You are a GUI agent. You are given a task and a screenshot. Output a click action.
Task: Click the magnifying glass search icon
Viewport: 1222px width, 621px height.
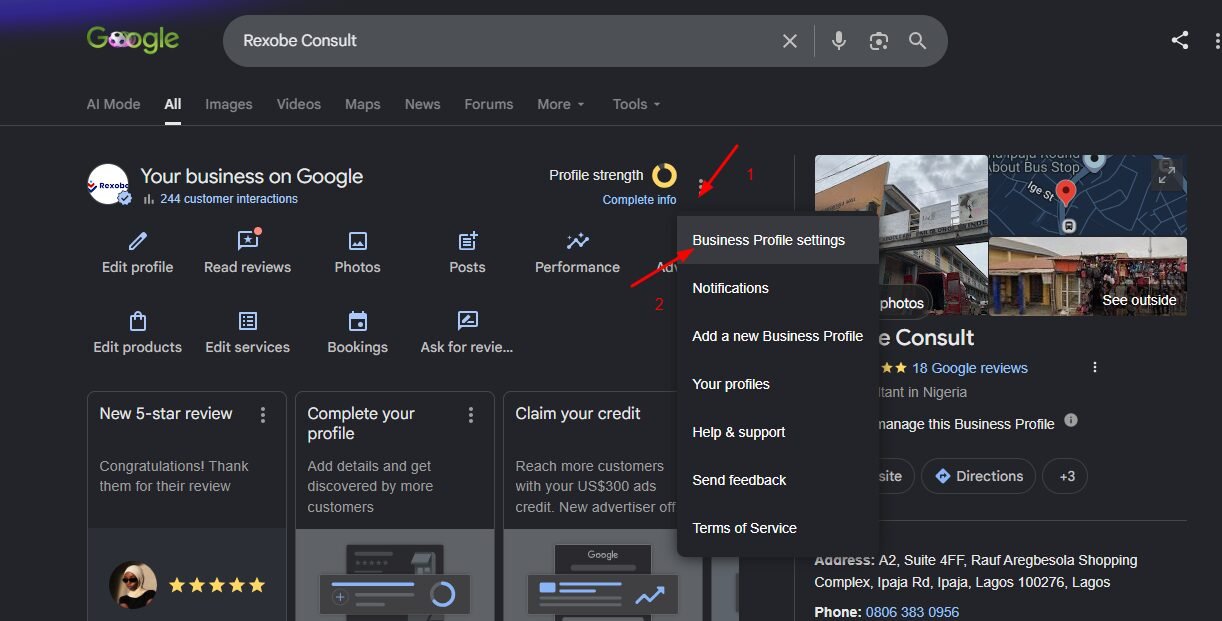pos(917,41)
